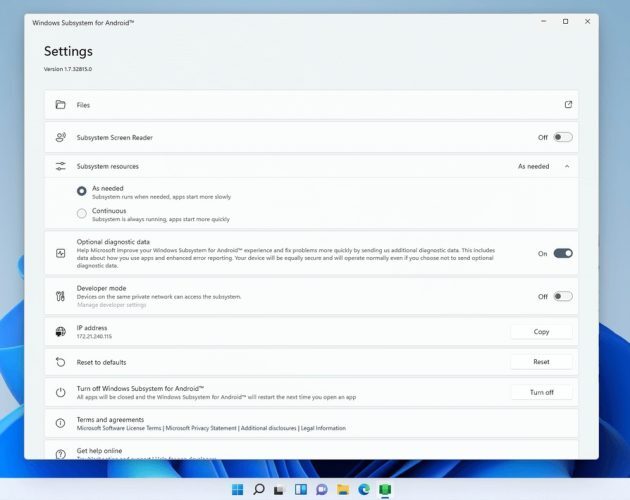630x500 pixels.
Task: Maximize the Windows Subsystem for Android window
Action: point(565,21)
